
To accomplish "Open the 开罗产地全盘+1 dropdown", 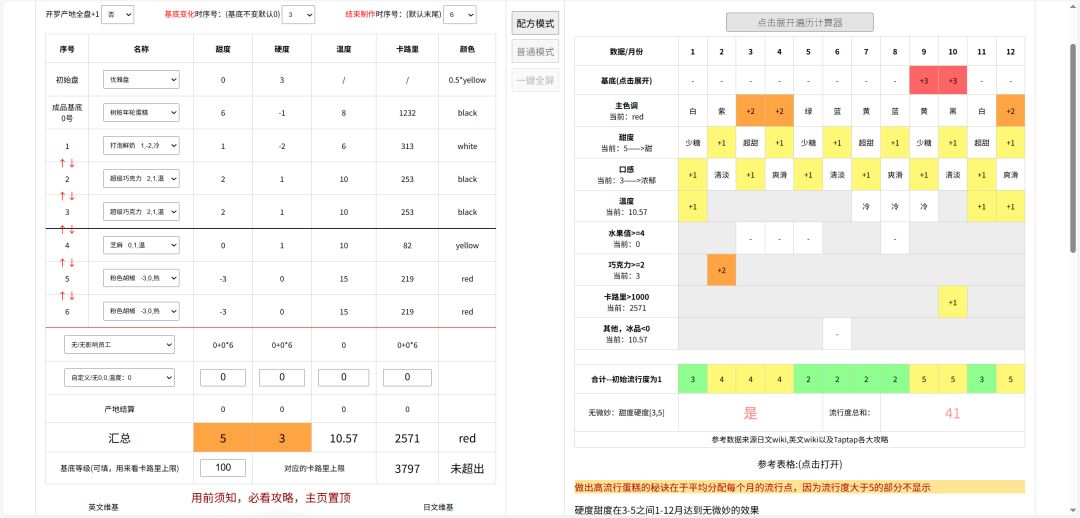I will (118, 14).
